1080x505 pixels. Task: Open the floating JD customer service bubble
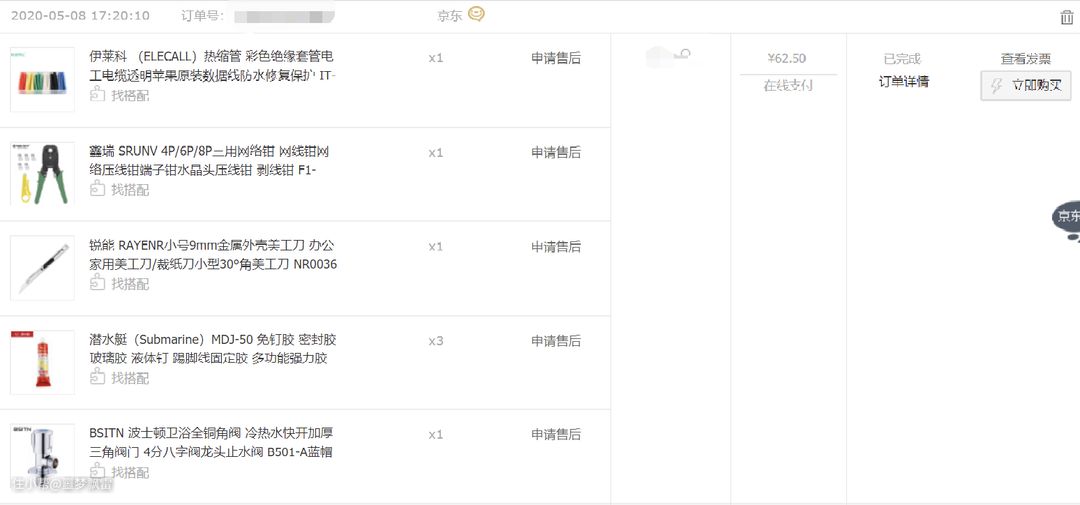point(1067,218)
